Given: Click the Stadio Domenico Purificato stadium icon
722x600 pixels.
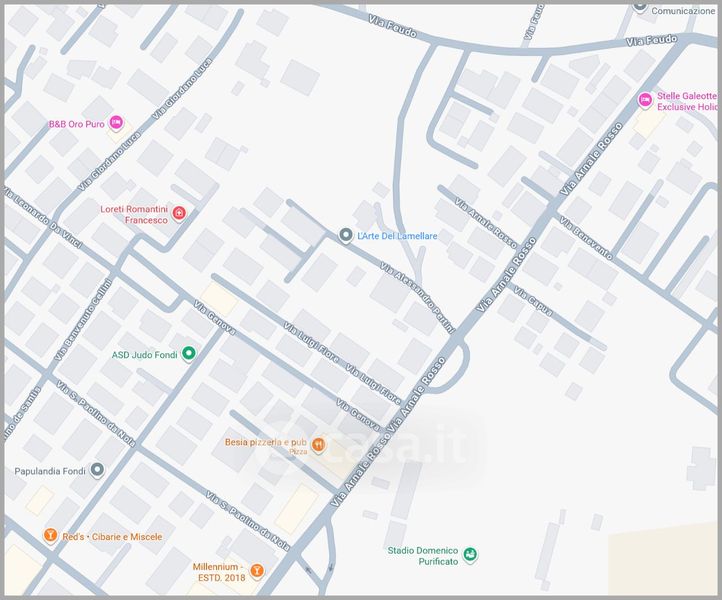Looking at the screenshot, I should pos(469,555).
